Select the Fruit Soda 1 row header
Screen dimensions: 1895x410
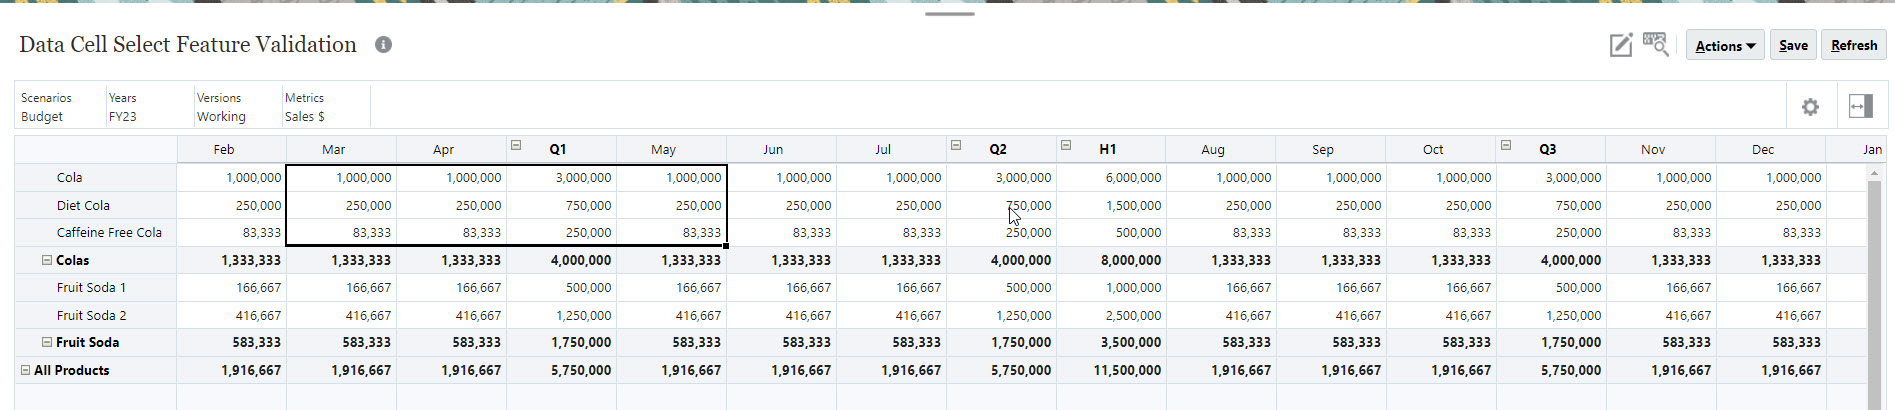pyautogui.click(x=96, y=287)
